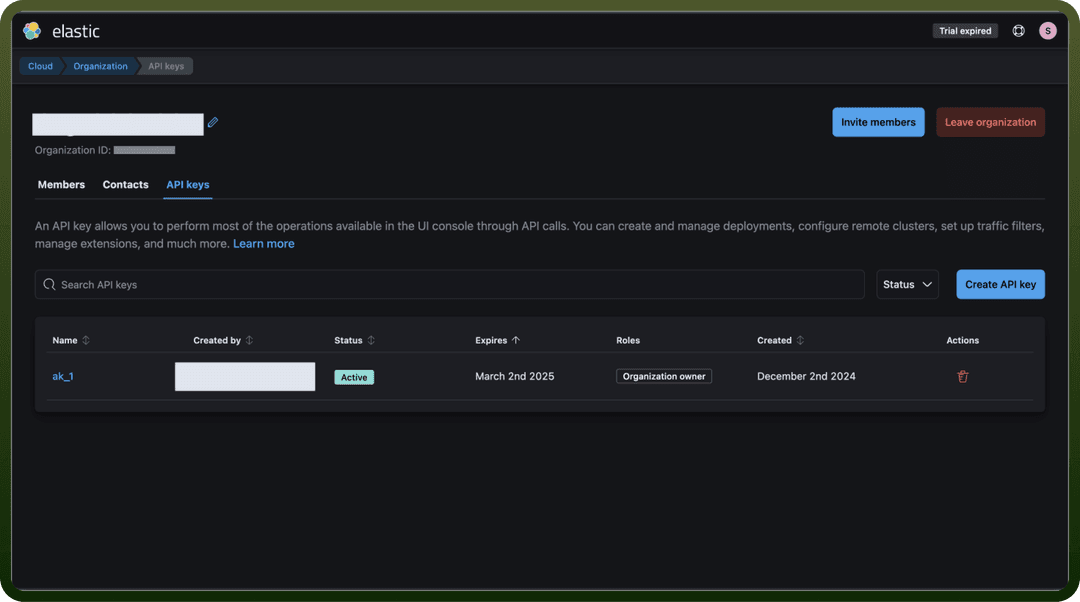Sort by Status column arrows
Image resolution: width=1080 pixels, height=602 pixels.
tap(371, 340)
